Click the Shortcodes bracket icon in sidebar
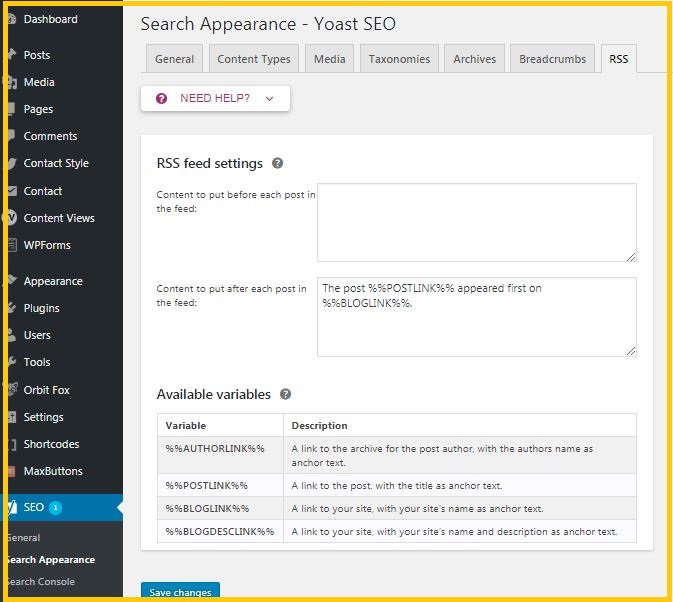 (x=12, y=444)
